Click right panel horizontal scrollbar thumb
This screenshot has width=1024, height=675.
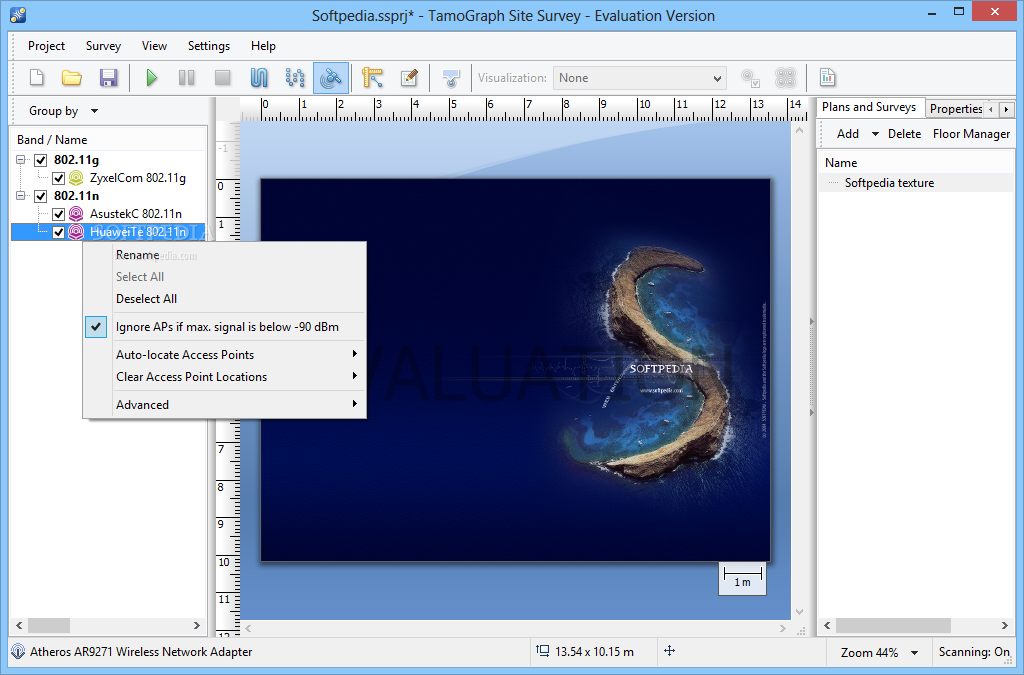pyautogui.click(x=893, y=625)
